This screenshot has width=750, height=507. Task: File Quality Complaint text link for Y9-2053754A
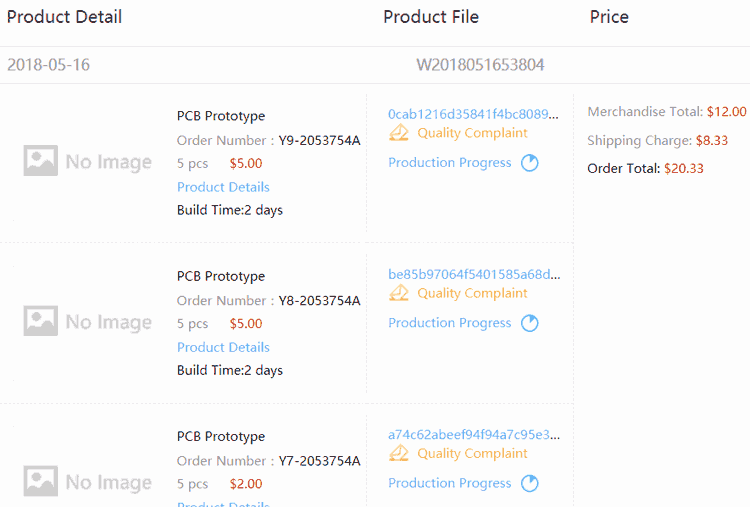pos(472,133)
